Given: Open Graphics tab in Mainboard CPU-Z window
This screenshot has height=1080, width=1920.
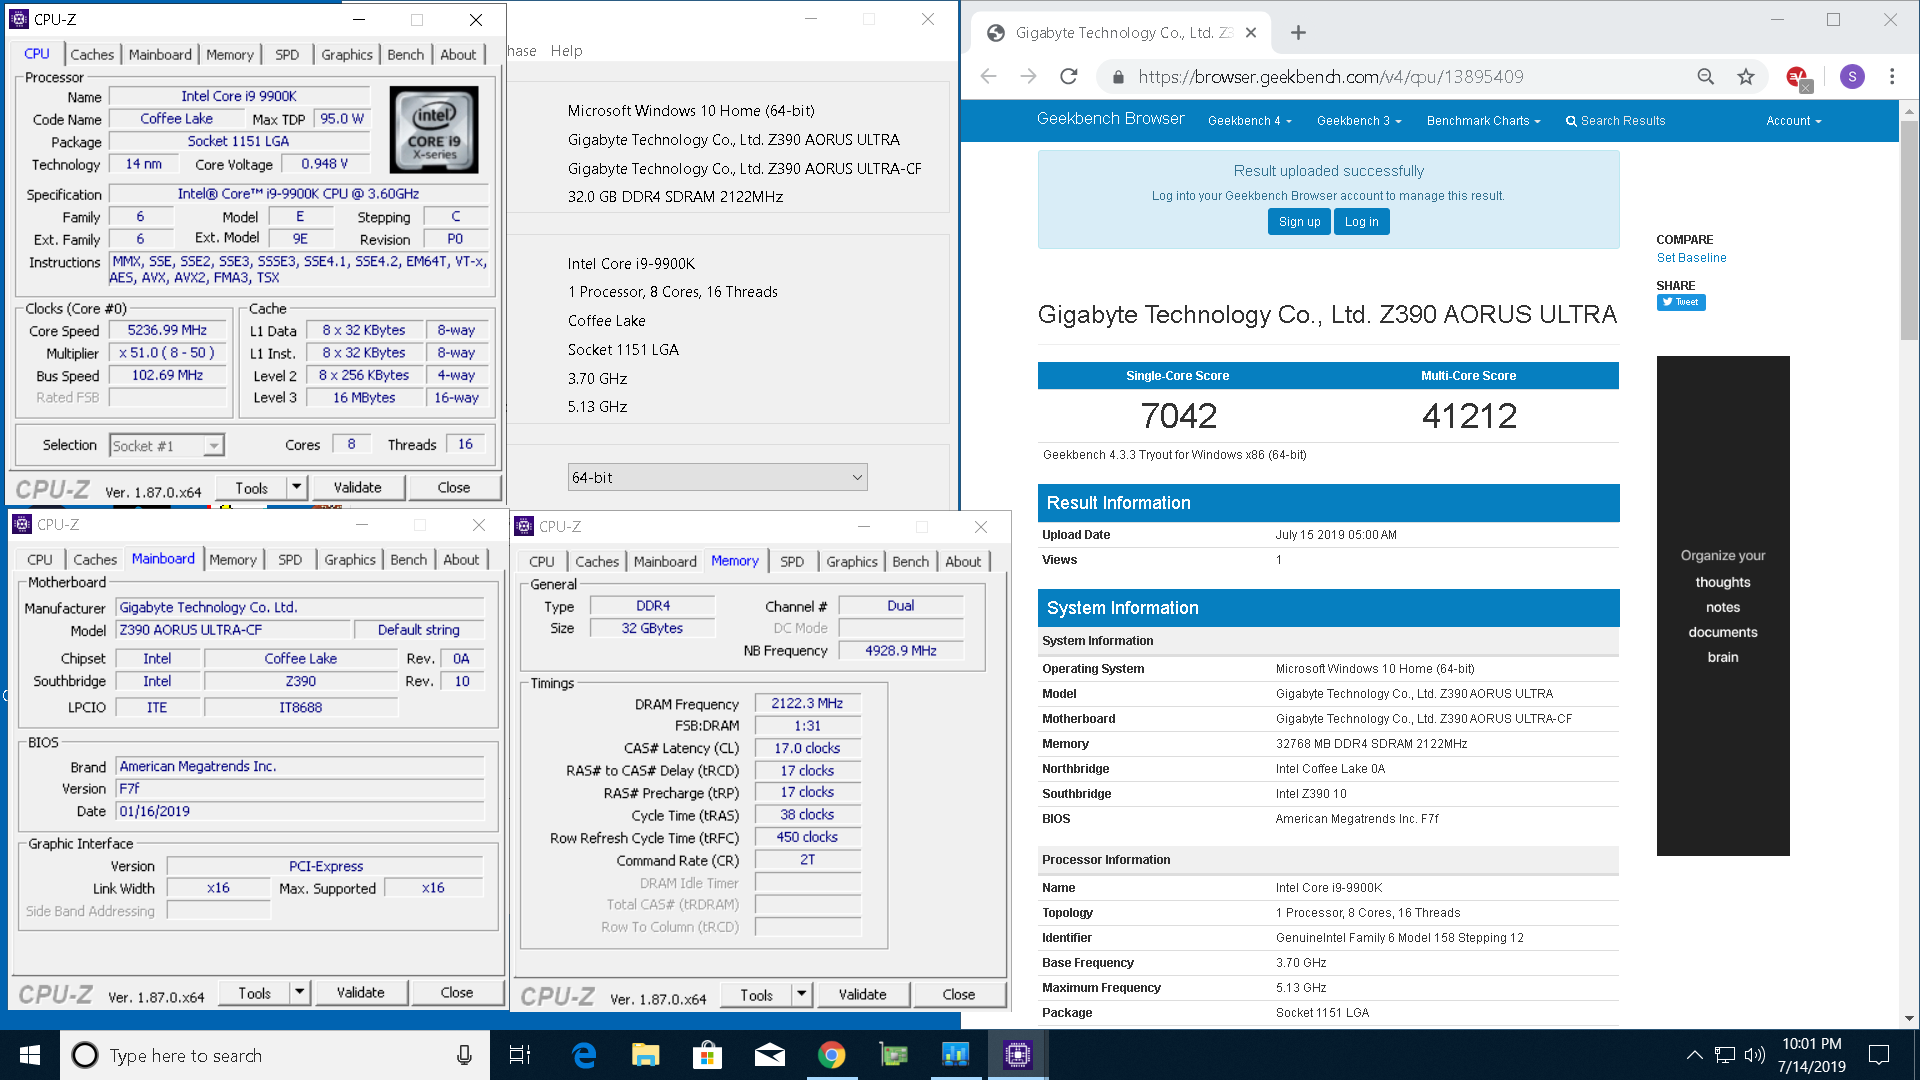Looking at the screenshot, I should point(350,560).
